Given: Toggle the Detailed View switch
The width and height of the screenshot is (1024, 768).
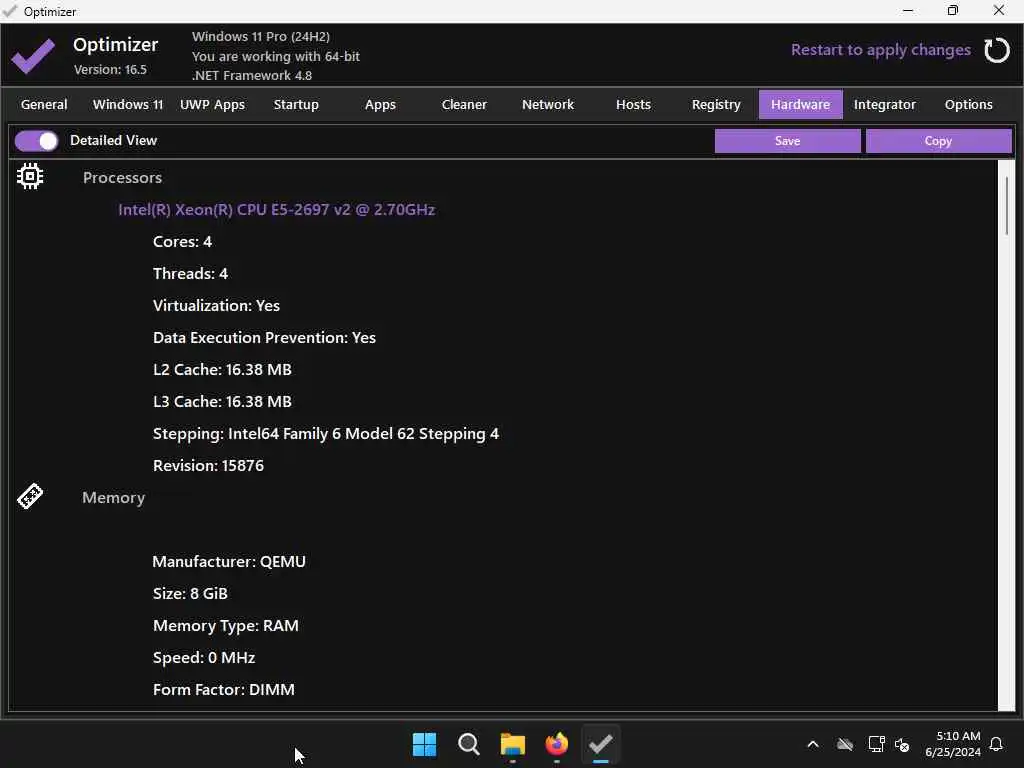Looking at the screenshot, I should [37, 140].
